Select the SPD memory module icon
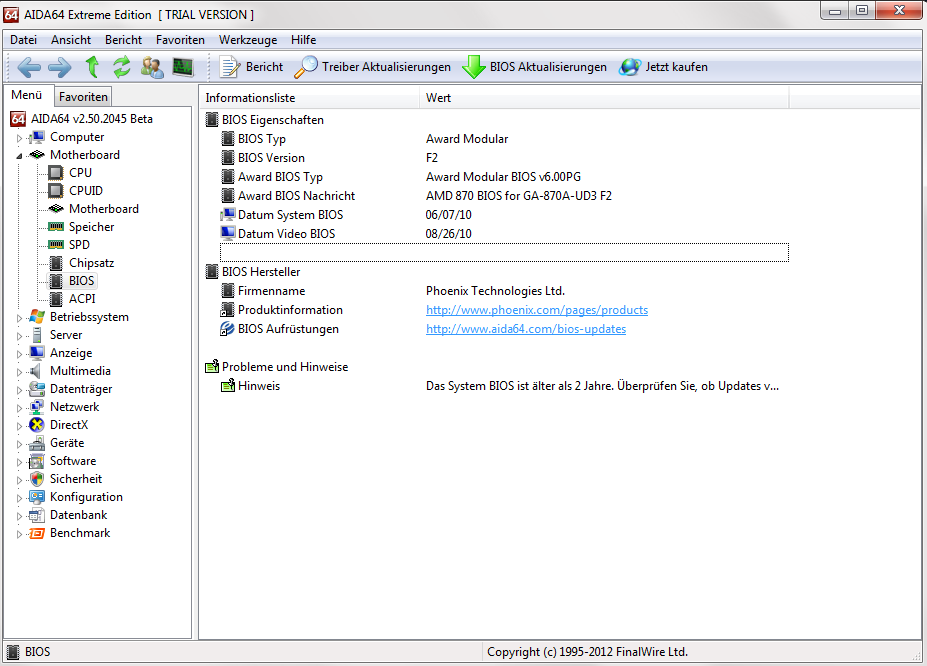The height and width of the screenshot is (666, 927). [x=56, y=245]
